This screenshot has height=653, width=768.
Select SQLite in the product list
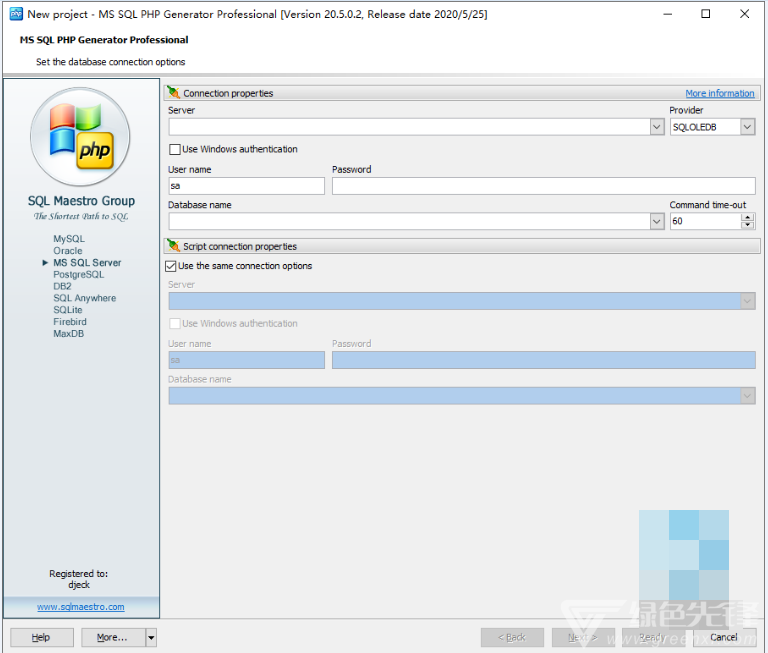[x=68, y=310]
